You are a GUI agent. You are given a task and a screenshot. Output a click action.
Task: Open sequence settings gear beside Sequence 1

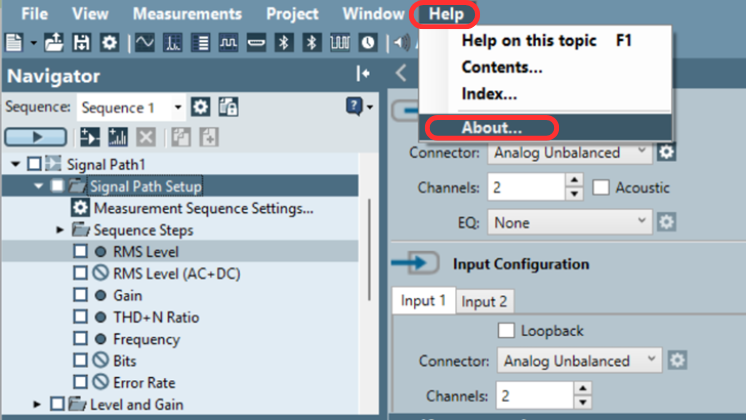pyautogui.click(x=200, y=107)
